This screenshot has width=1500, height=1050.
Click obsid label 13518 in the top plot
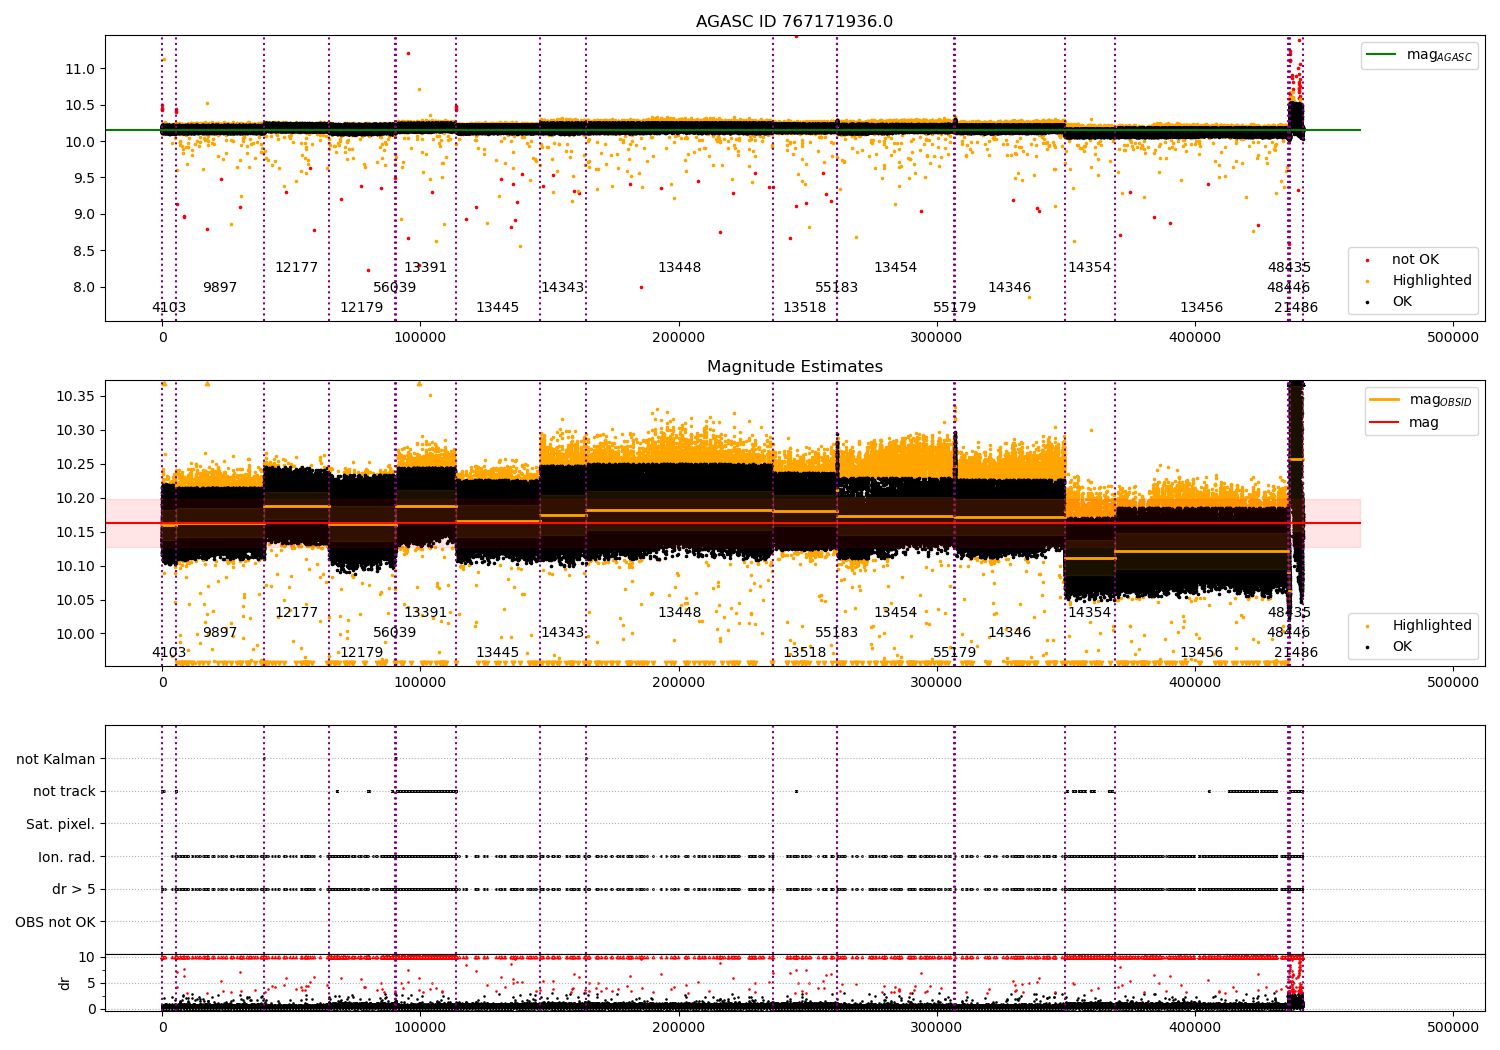805,308
